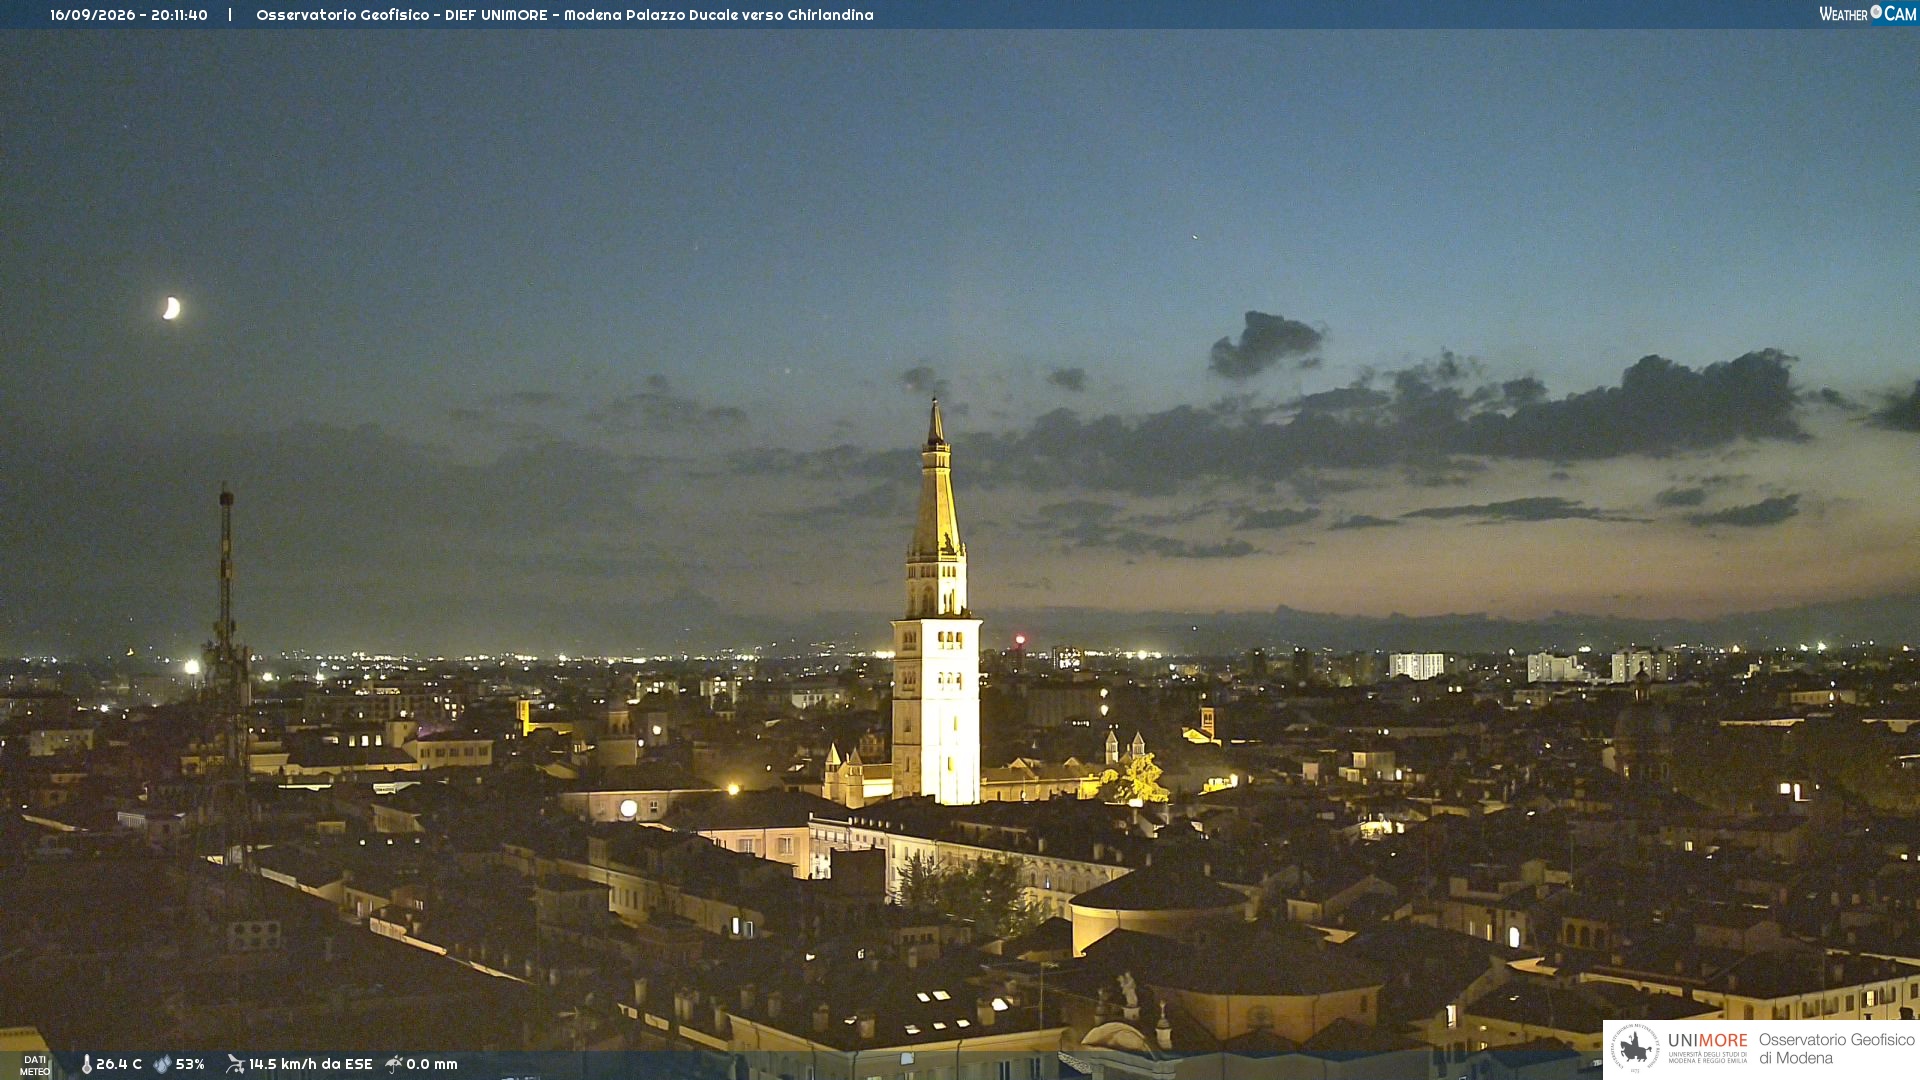The height and width of the screenshot is (1080, 1920).
Task: Click the DATI METEO label
Action: [x=35, y=1065]
